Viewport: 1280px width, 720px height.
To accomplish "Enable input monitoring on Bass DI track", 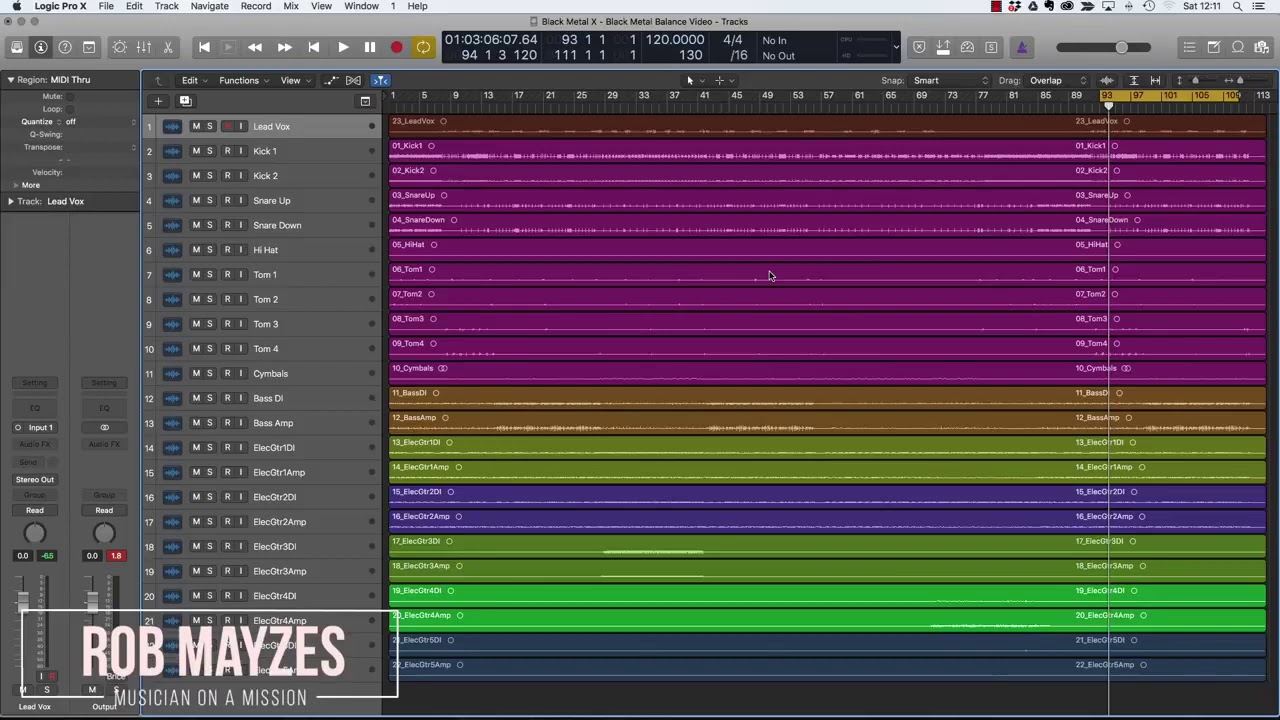I will click(x=240, y=398).
